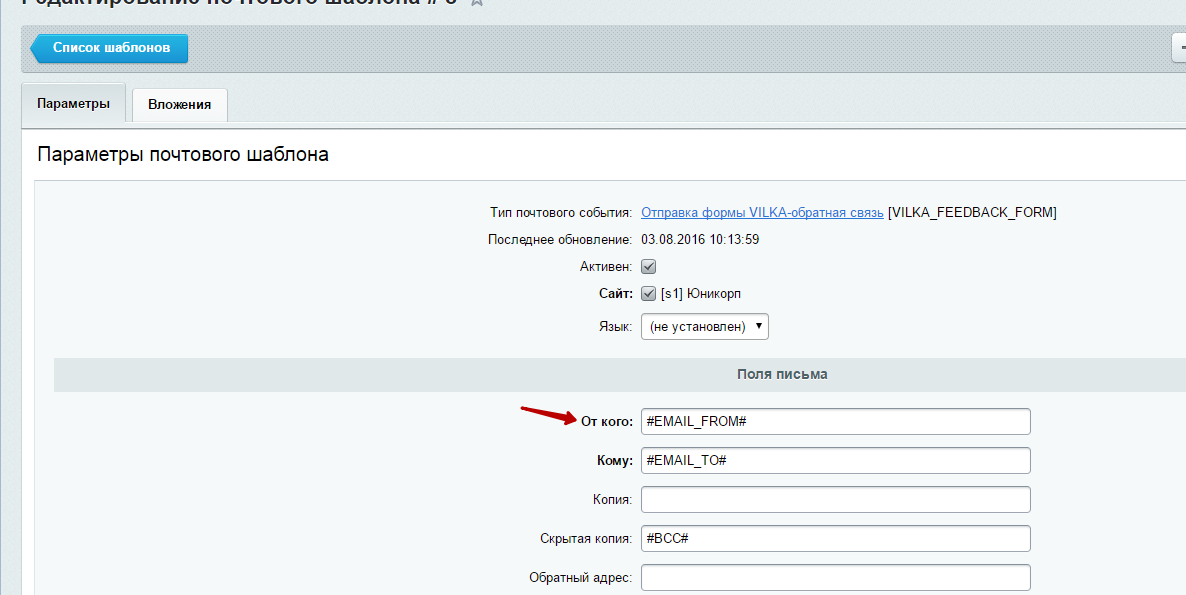This screenshot has width=1186, height=595.
Task: Toggle the Активен checkbox
Action: point(648,267)
